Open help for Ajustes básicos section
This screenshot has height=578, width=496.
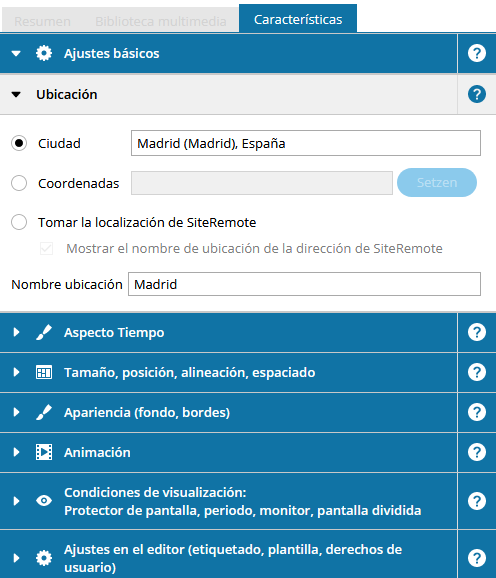pyautogui.click(x=476, y=53)
